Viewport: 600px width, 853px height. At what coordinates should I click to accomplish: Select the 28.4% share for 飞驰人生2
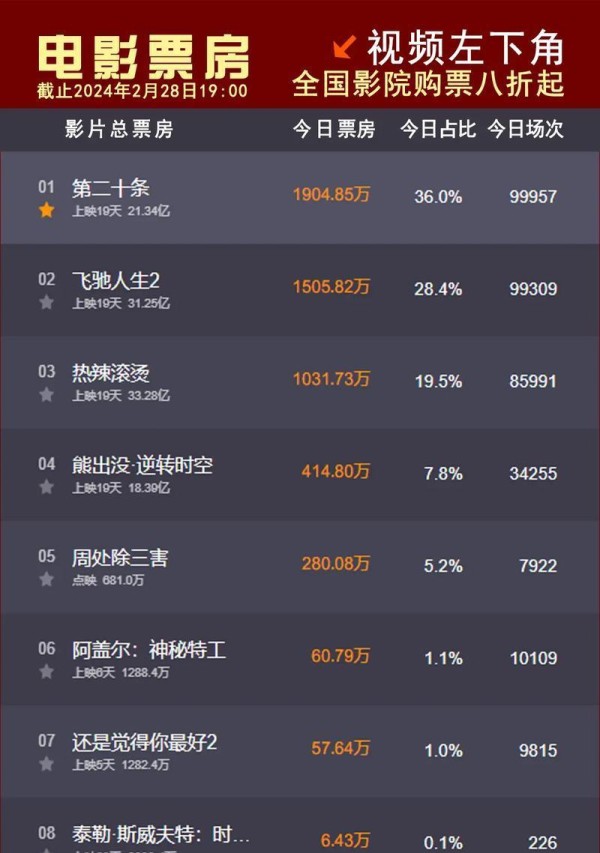438,289
